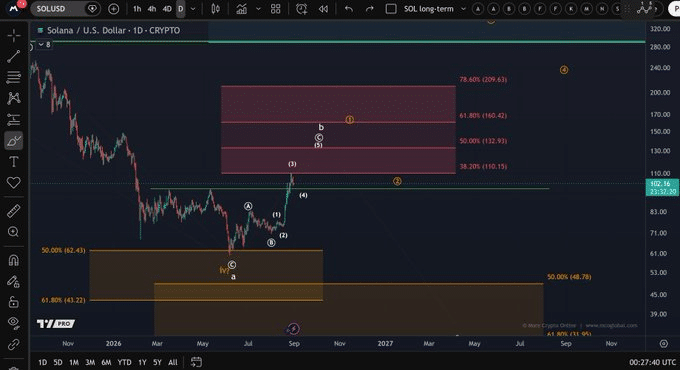Viewport: 680px width, 370px height.
Task: Open indicator templates grid
Action: coord(275,9)
